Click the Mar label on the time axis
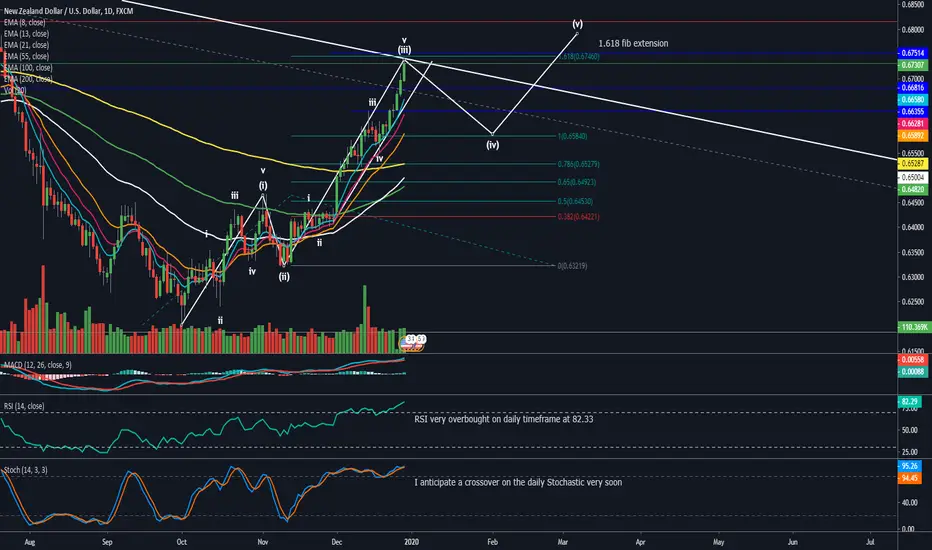Image resolution: width=932 pixels, height=550 pixels. click(x=562, y=542)
